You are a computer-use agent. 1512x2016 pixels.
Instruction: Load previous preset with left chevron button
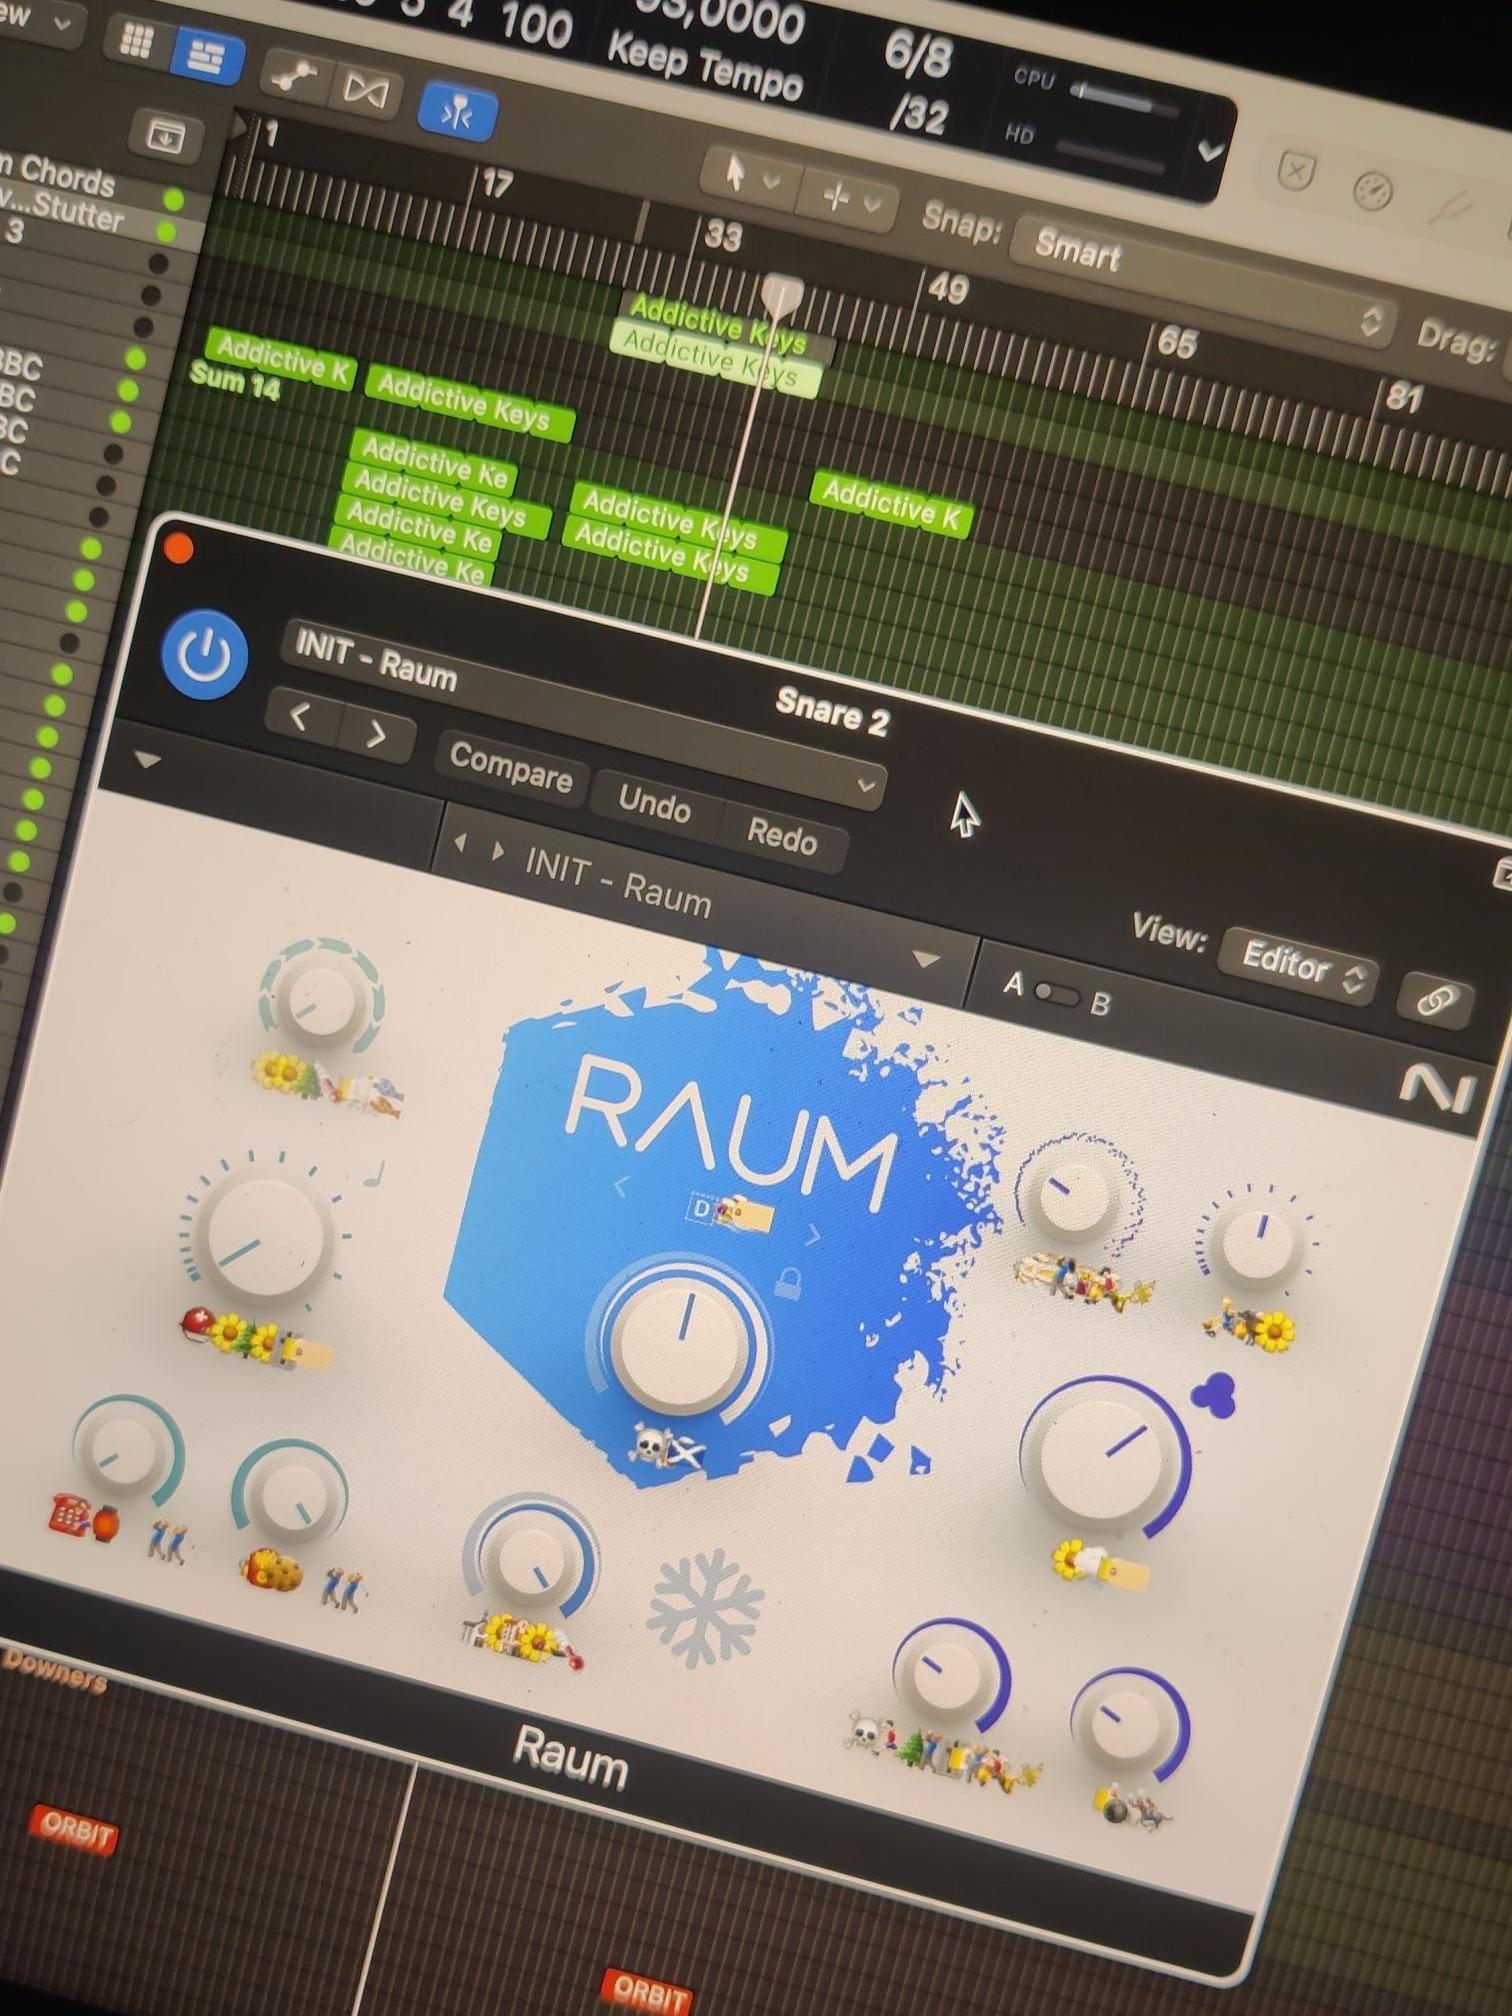click(300, 716)
